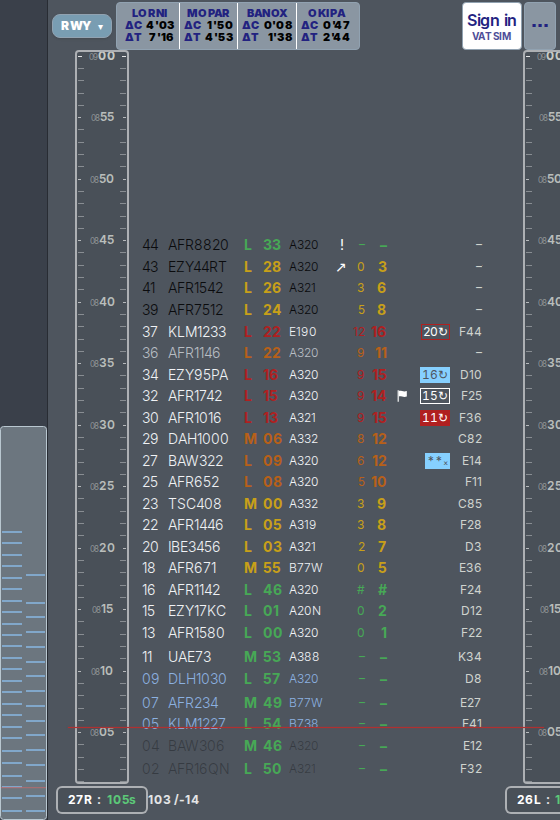Select callsign AFR234
The height and width of the screenshot is (820, 560).
(193, 702)
